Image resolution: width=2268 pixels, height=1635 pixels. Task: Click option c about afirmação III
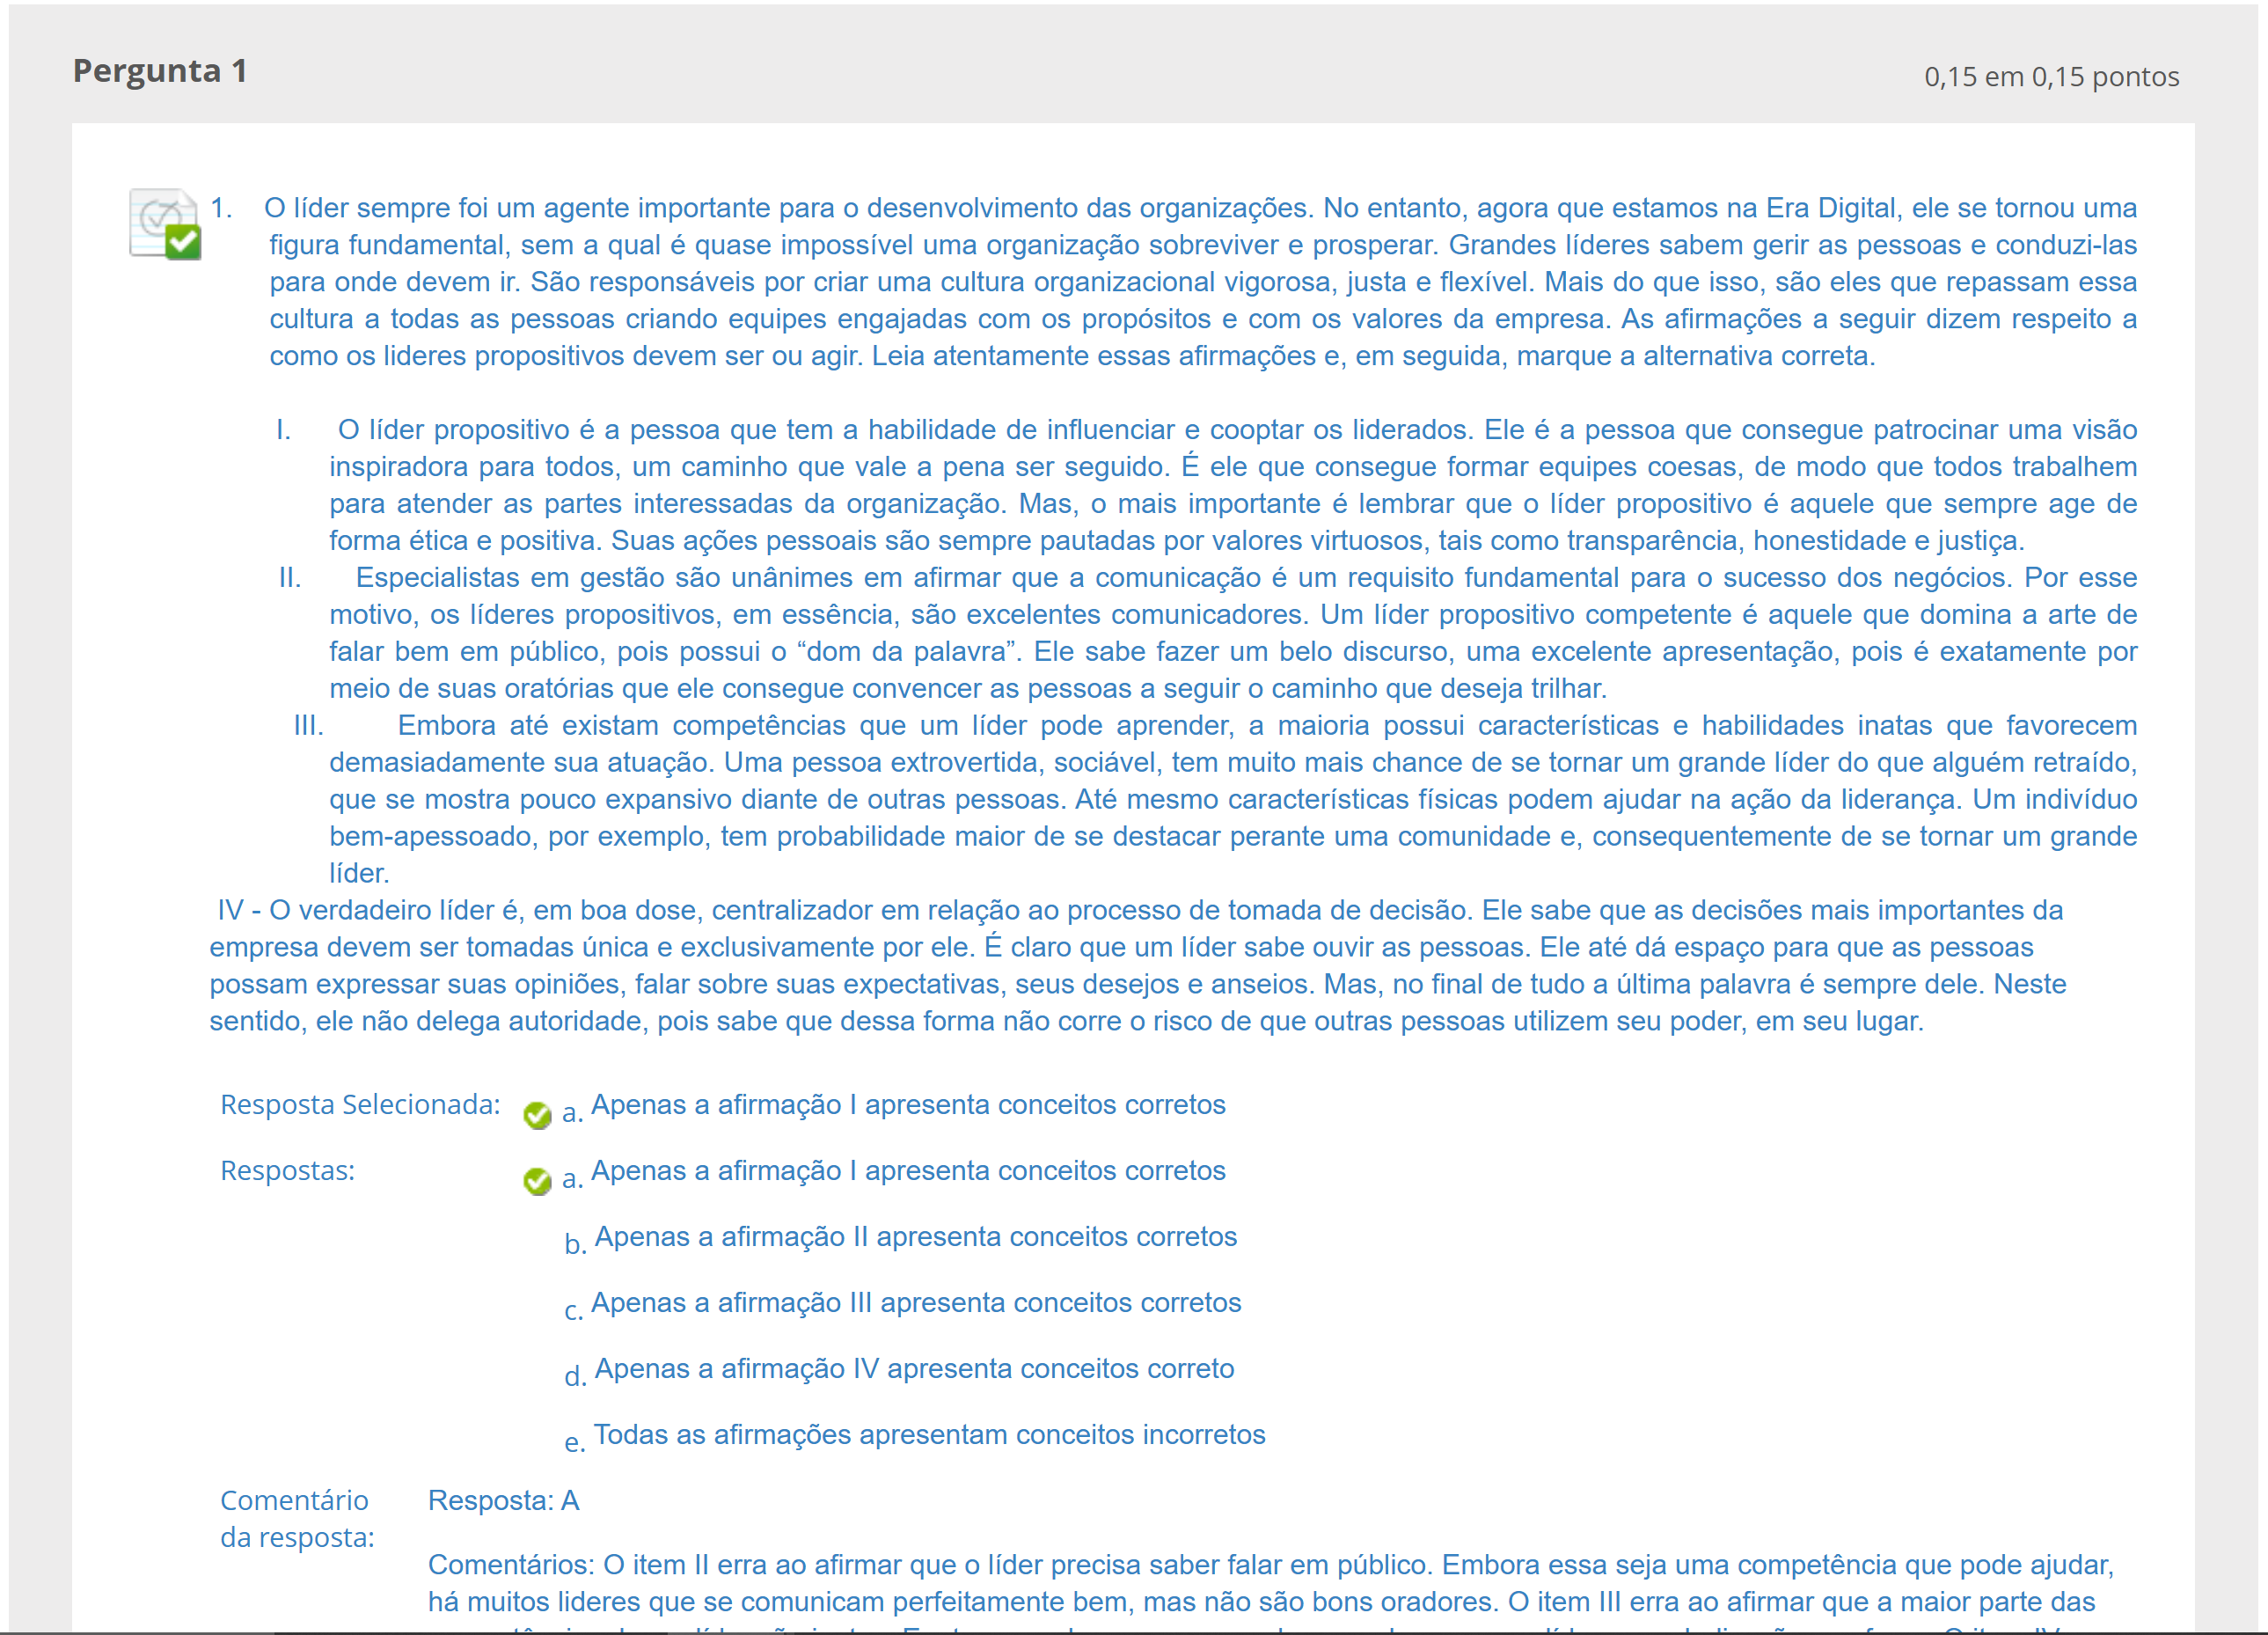pos(915,1303)
